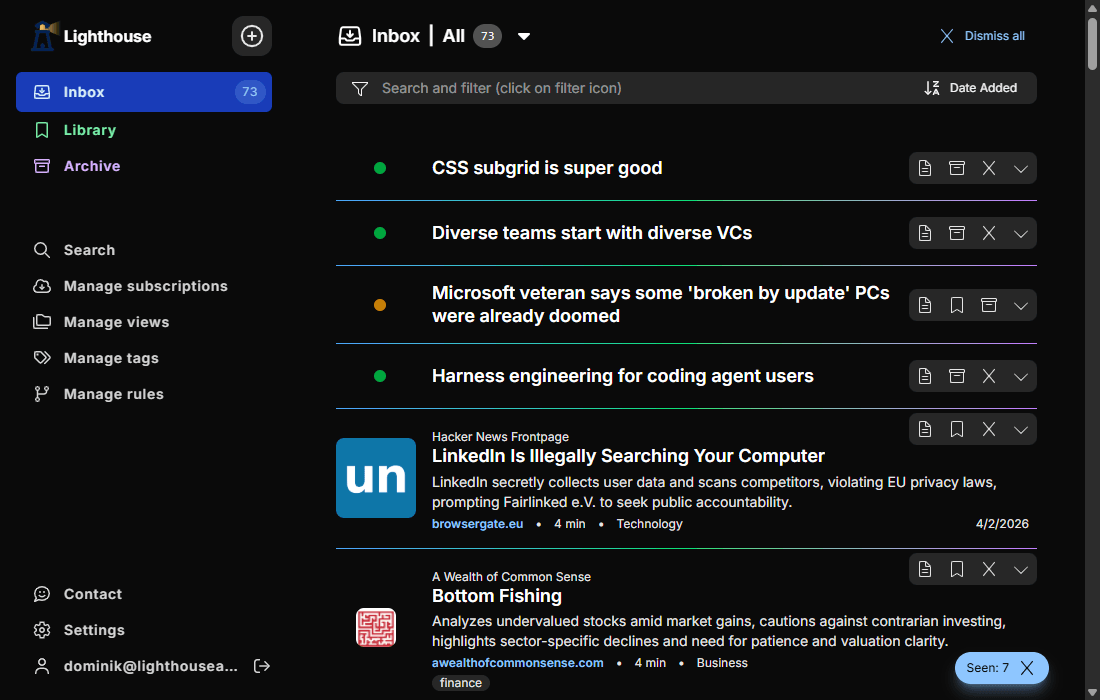Screen dimensions: 1100x700
Task: Open reader view for Harness engineering article
Action: [x=925, y=376]
